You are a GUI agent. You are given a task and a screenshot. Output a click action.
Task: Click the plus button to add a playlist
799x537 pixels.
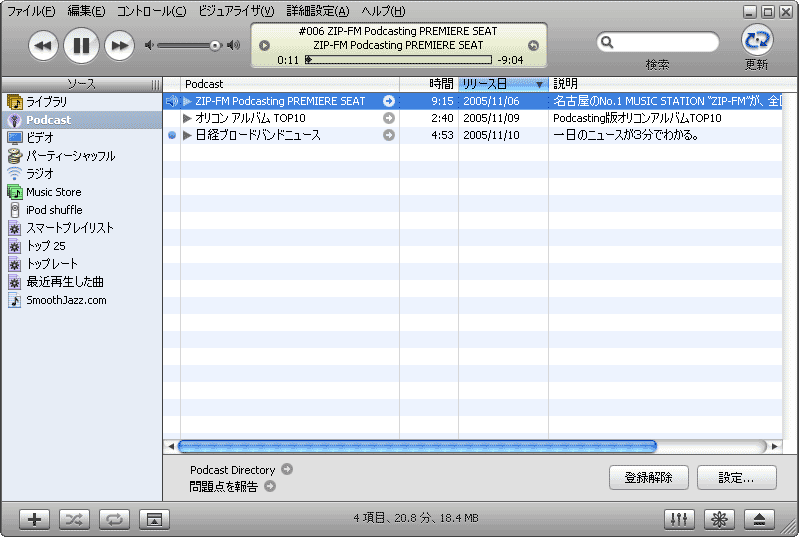[x=34, y=520]
